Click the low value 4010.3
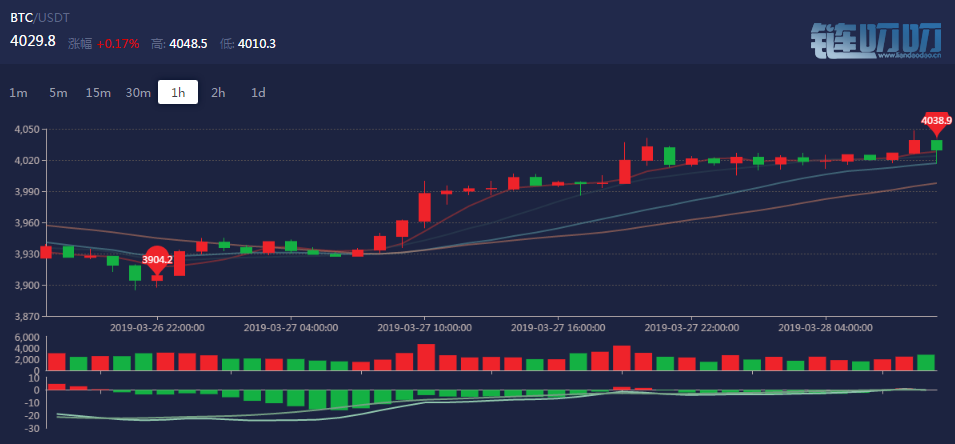Screen dimensions: 955x444 256,44
